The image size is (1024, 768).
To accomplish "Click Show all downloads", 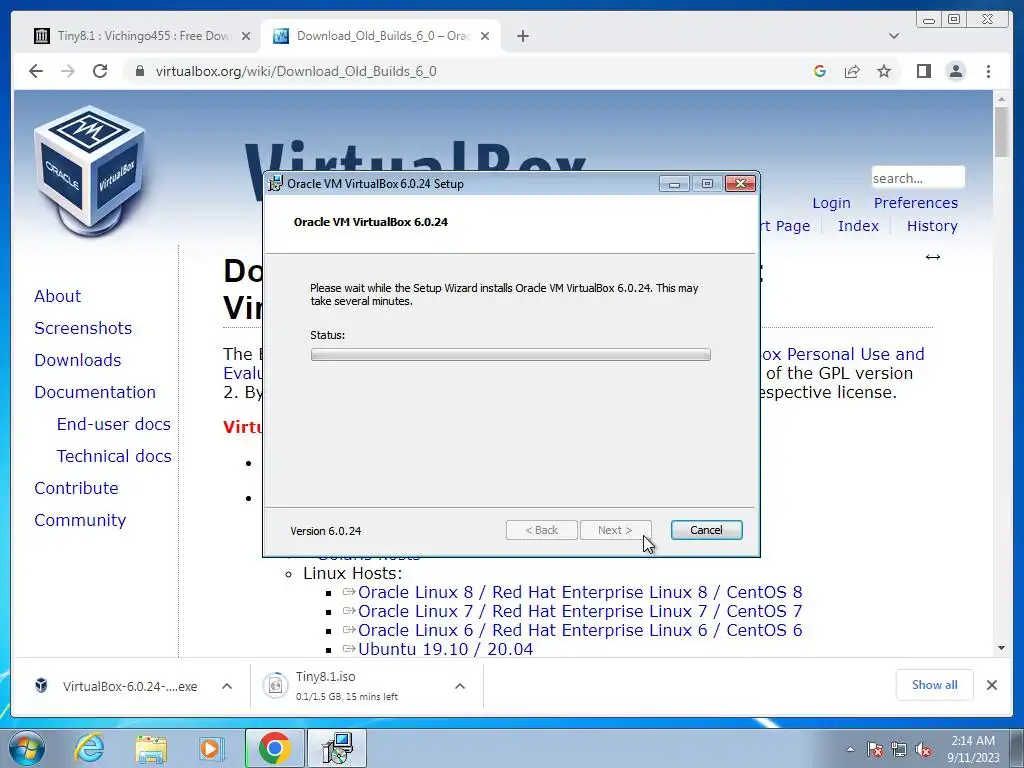I will (x=935, y=685).
